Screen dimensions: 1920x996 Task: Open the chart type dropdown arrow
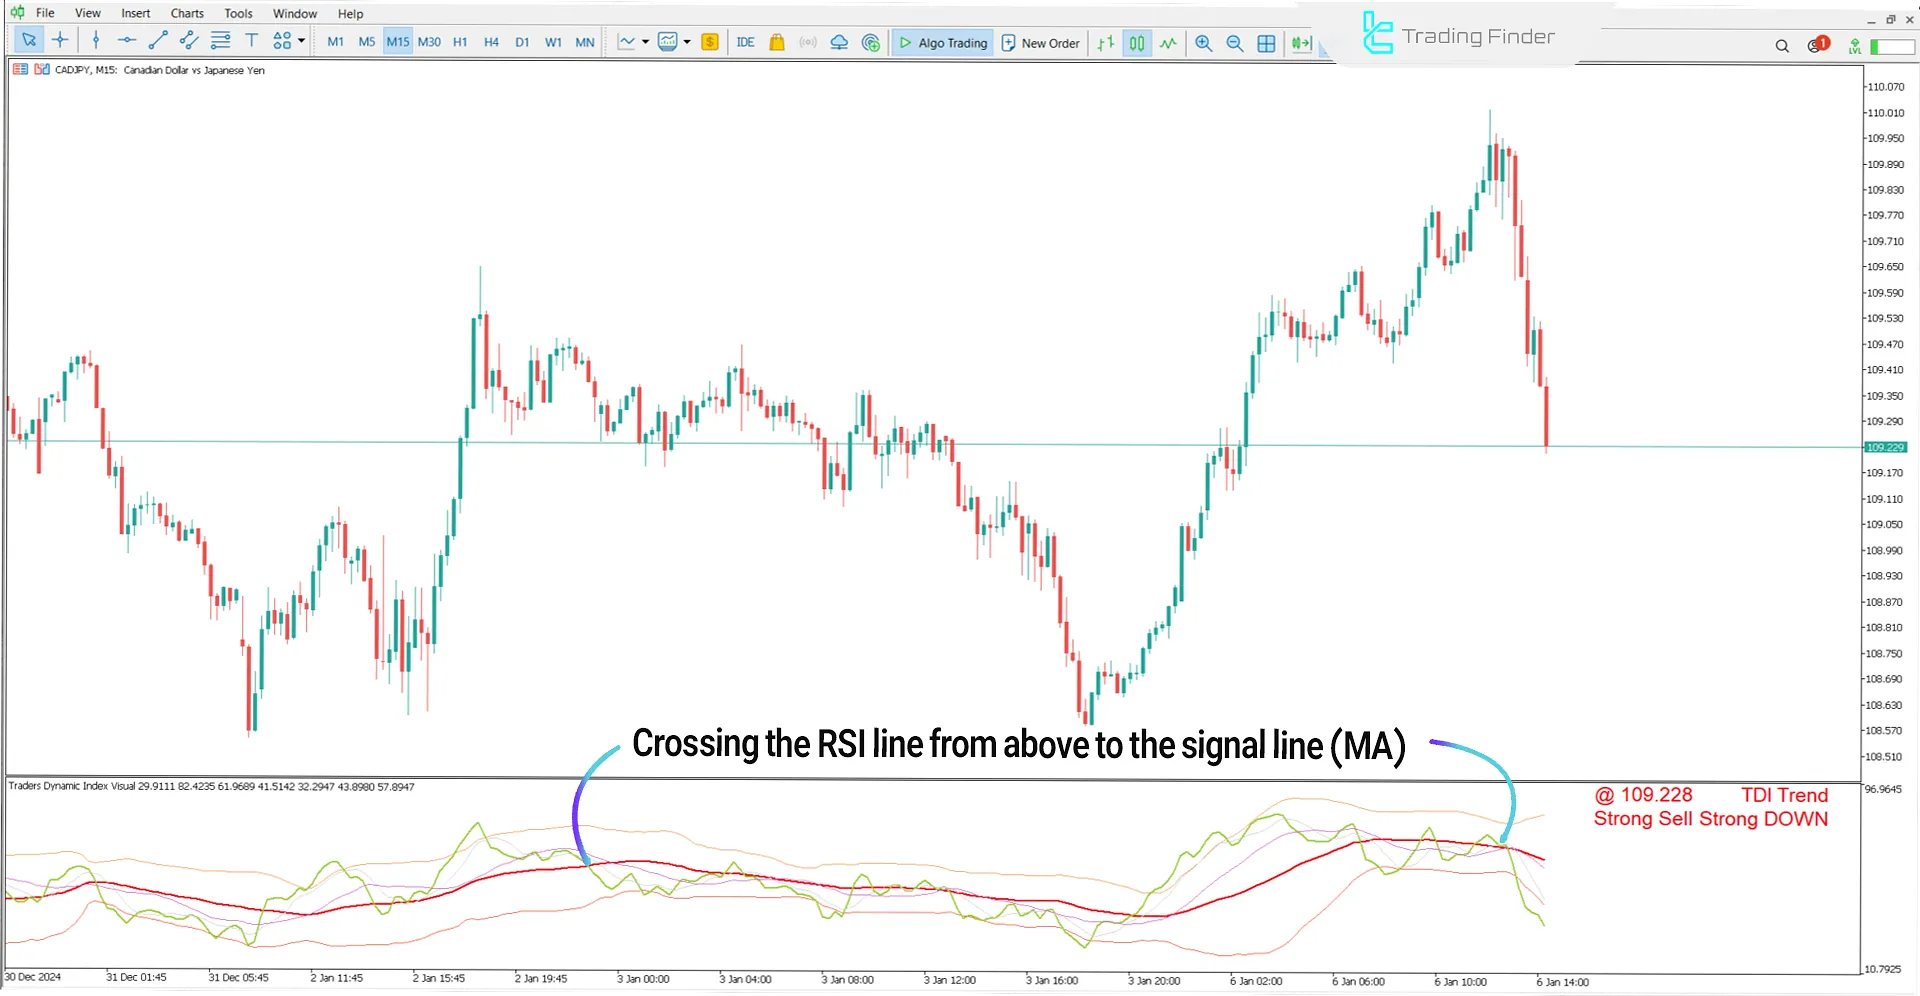click(x=688, y=42)
